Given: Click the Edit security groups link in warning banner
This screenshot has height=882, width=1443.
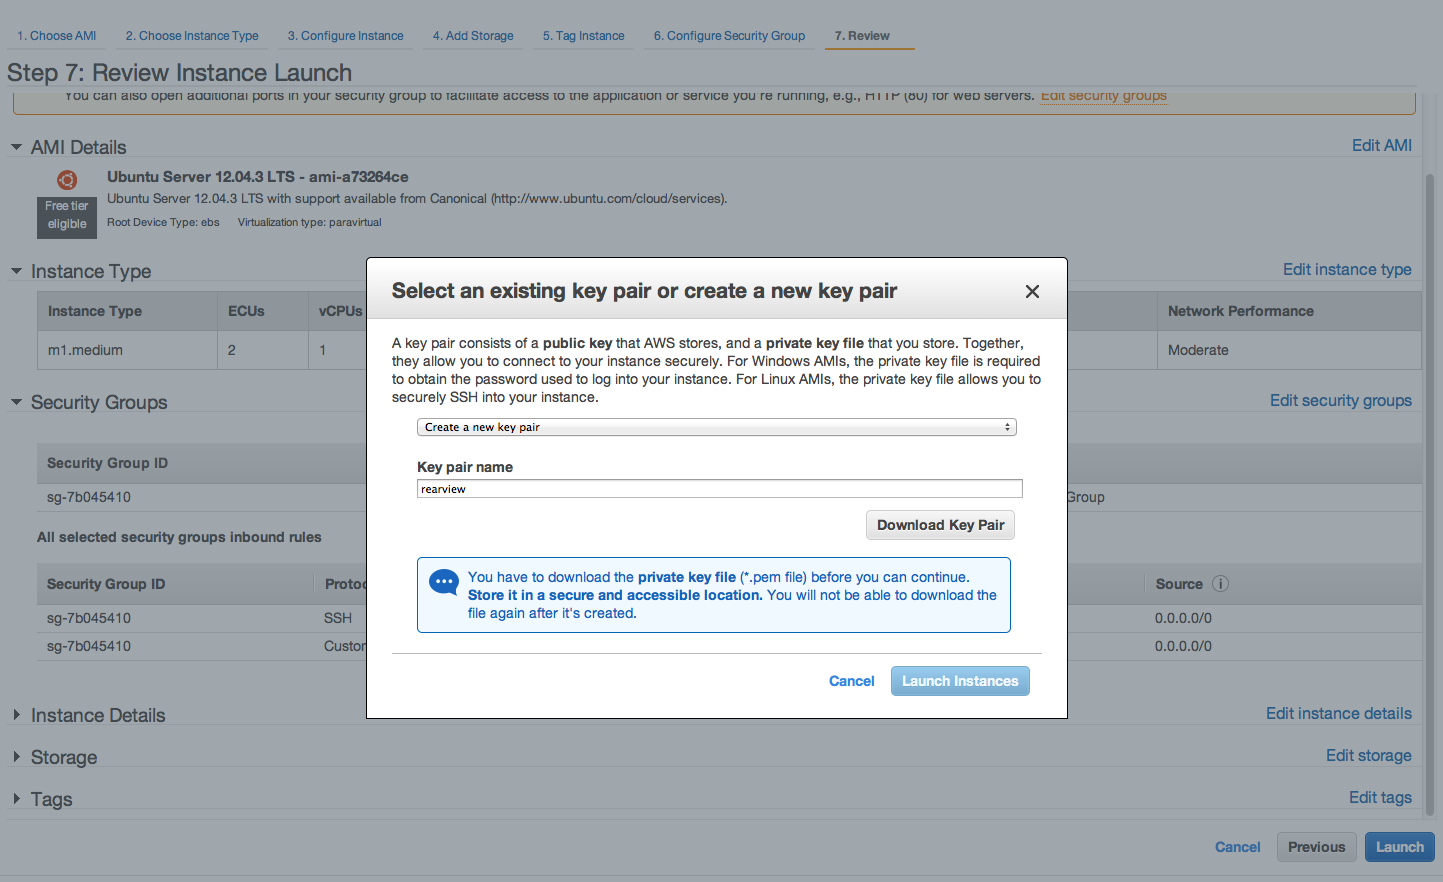Looking at the screenshot, I should click(x=1104, y=96).
